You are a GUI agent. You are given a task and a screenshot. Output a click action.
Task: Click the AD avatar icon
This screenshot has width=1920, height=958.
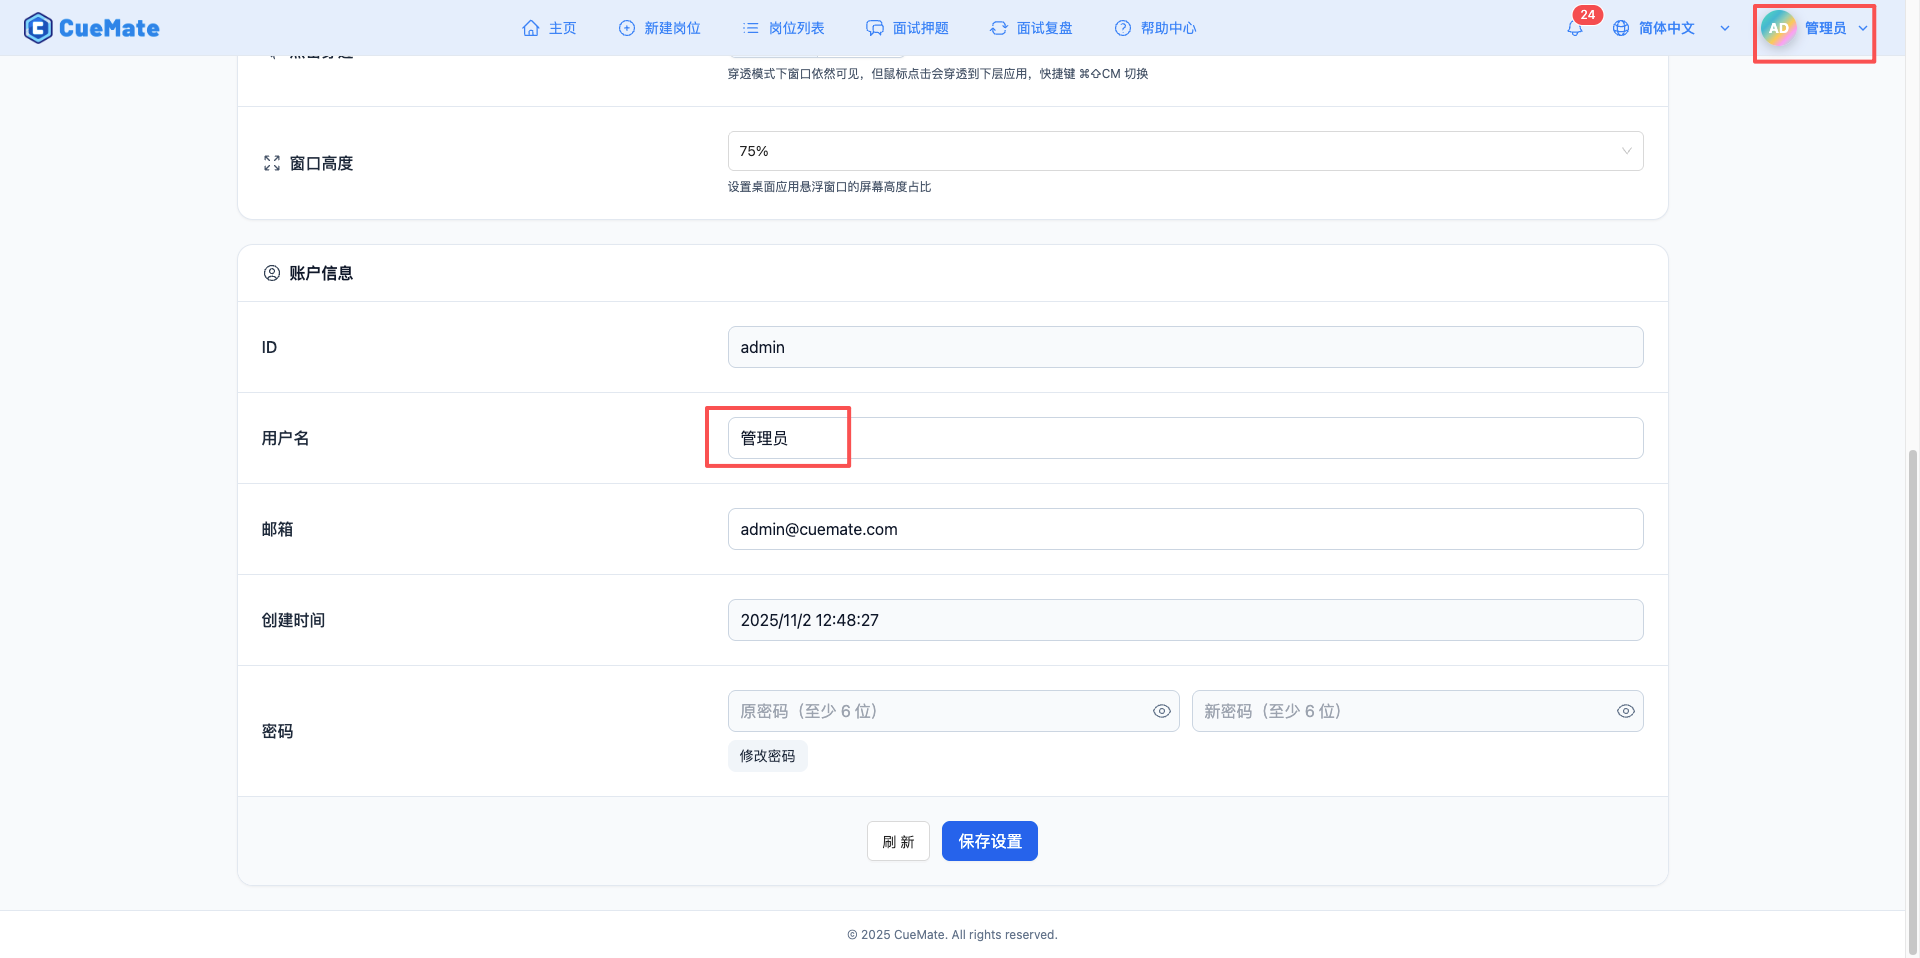pyautogui.click(x=1777, y=28)
